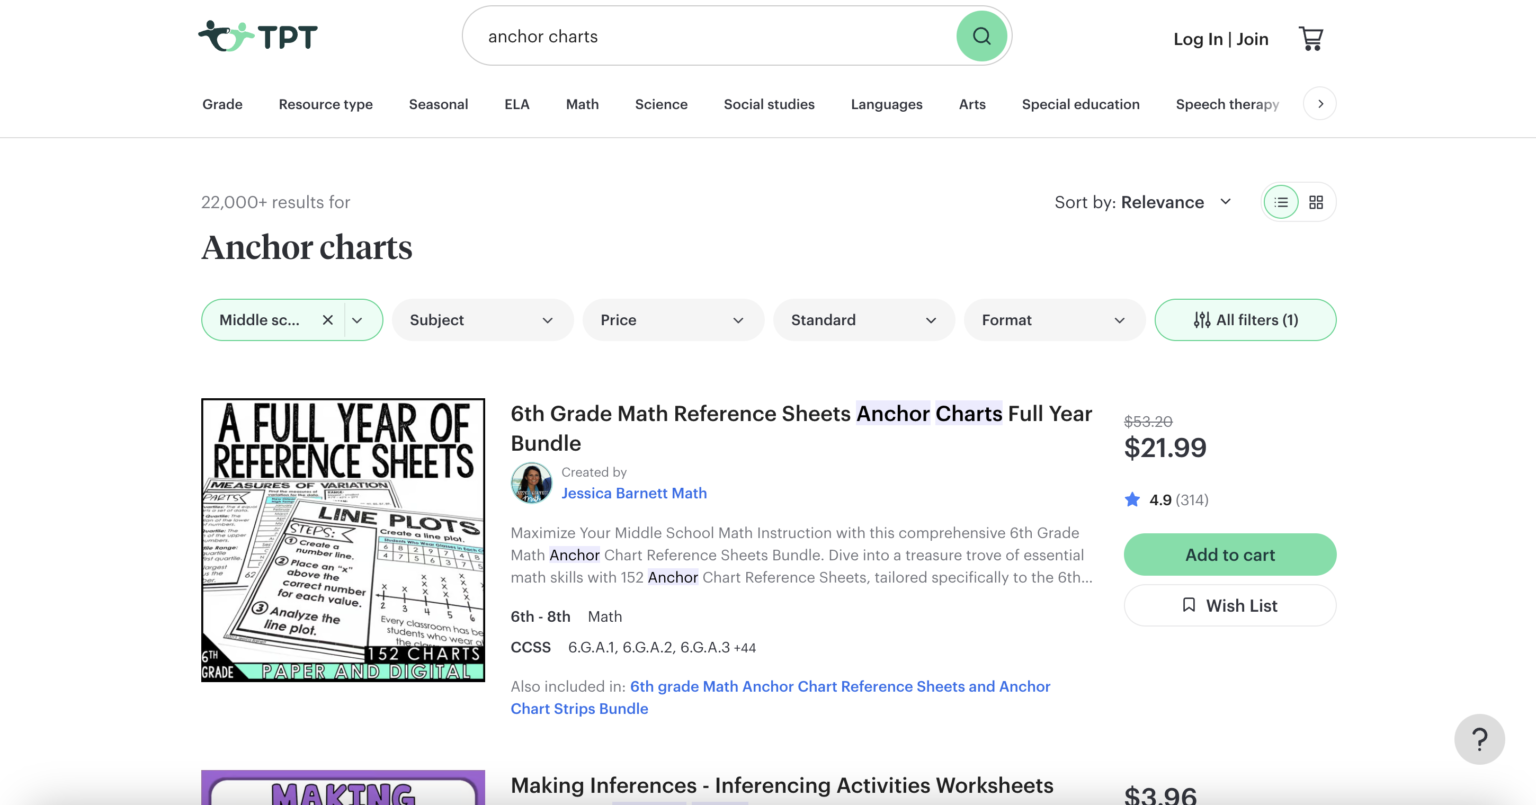Browse the Special education category

[1081, 104]
